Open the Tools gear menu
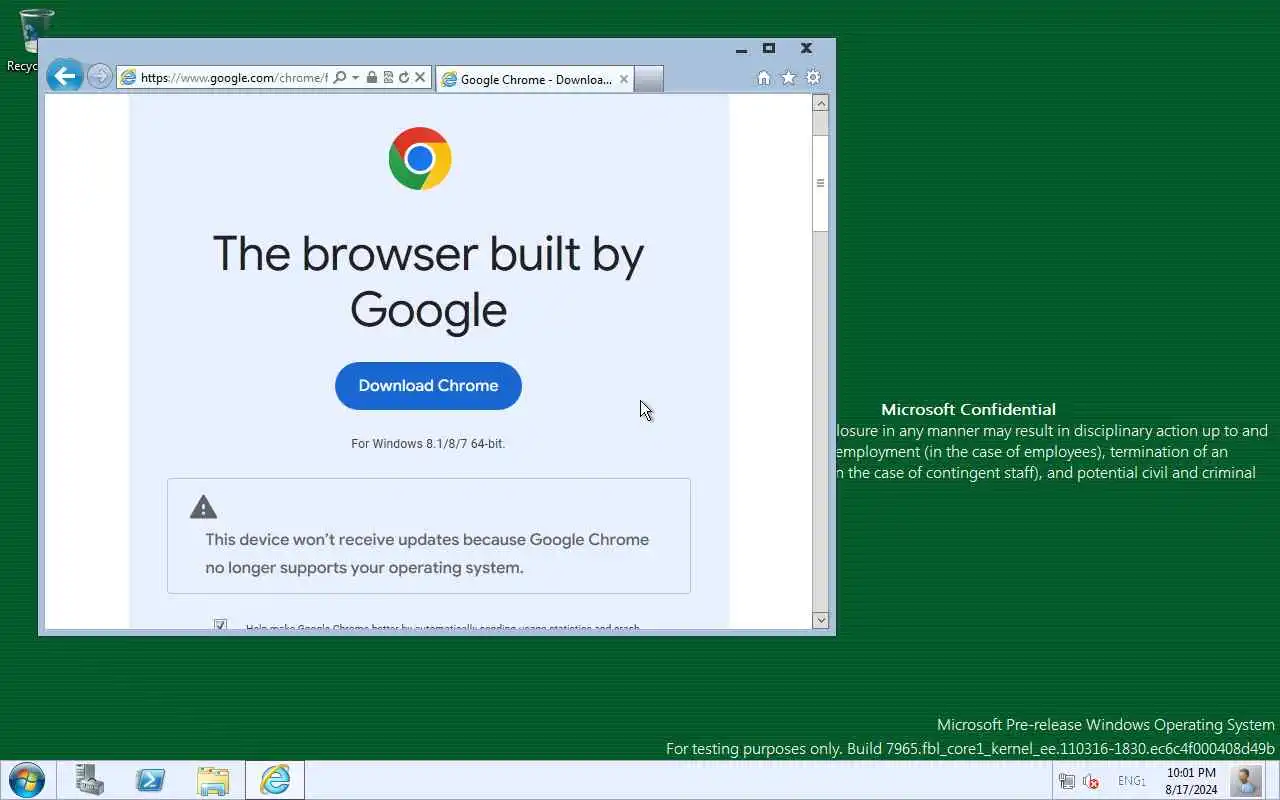1280x800 pixels. 813,77
